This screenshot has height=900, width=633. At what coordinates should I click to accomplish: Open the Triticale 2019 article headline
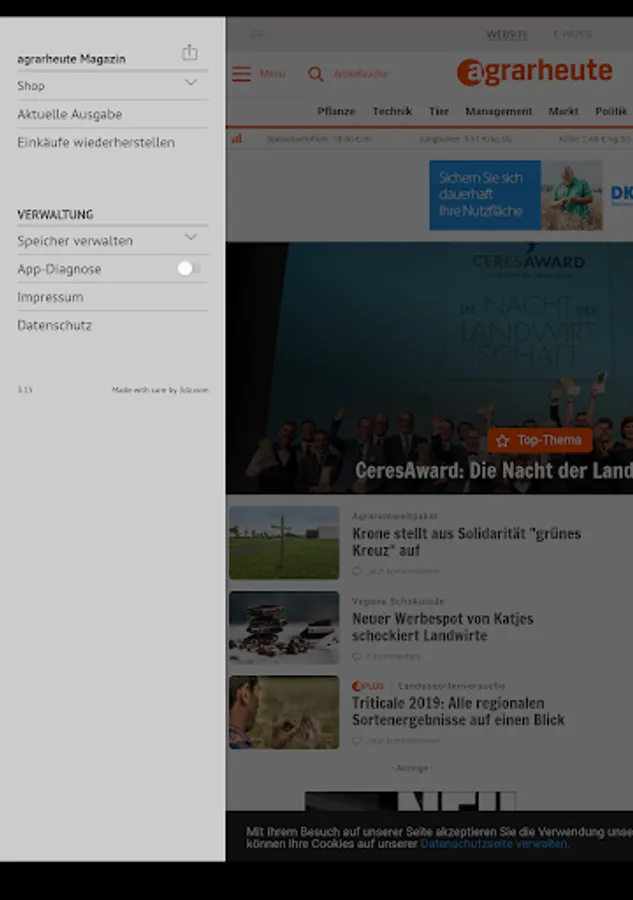coord(459,711)
